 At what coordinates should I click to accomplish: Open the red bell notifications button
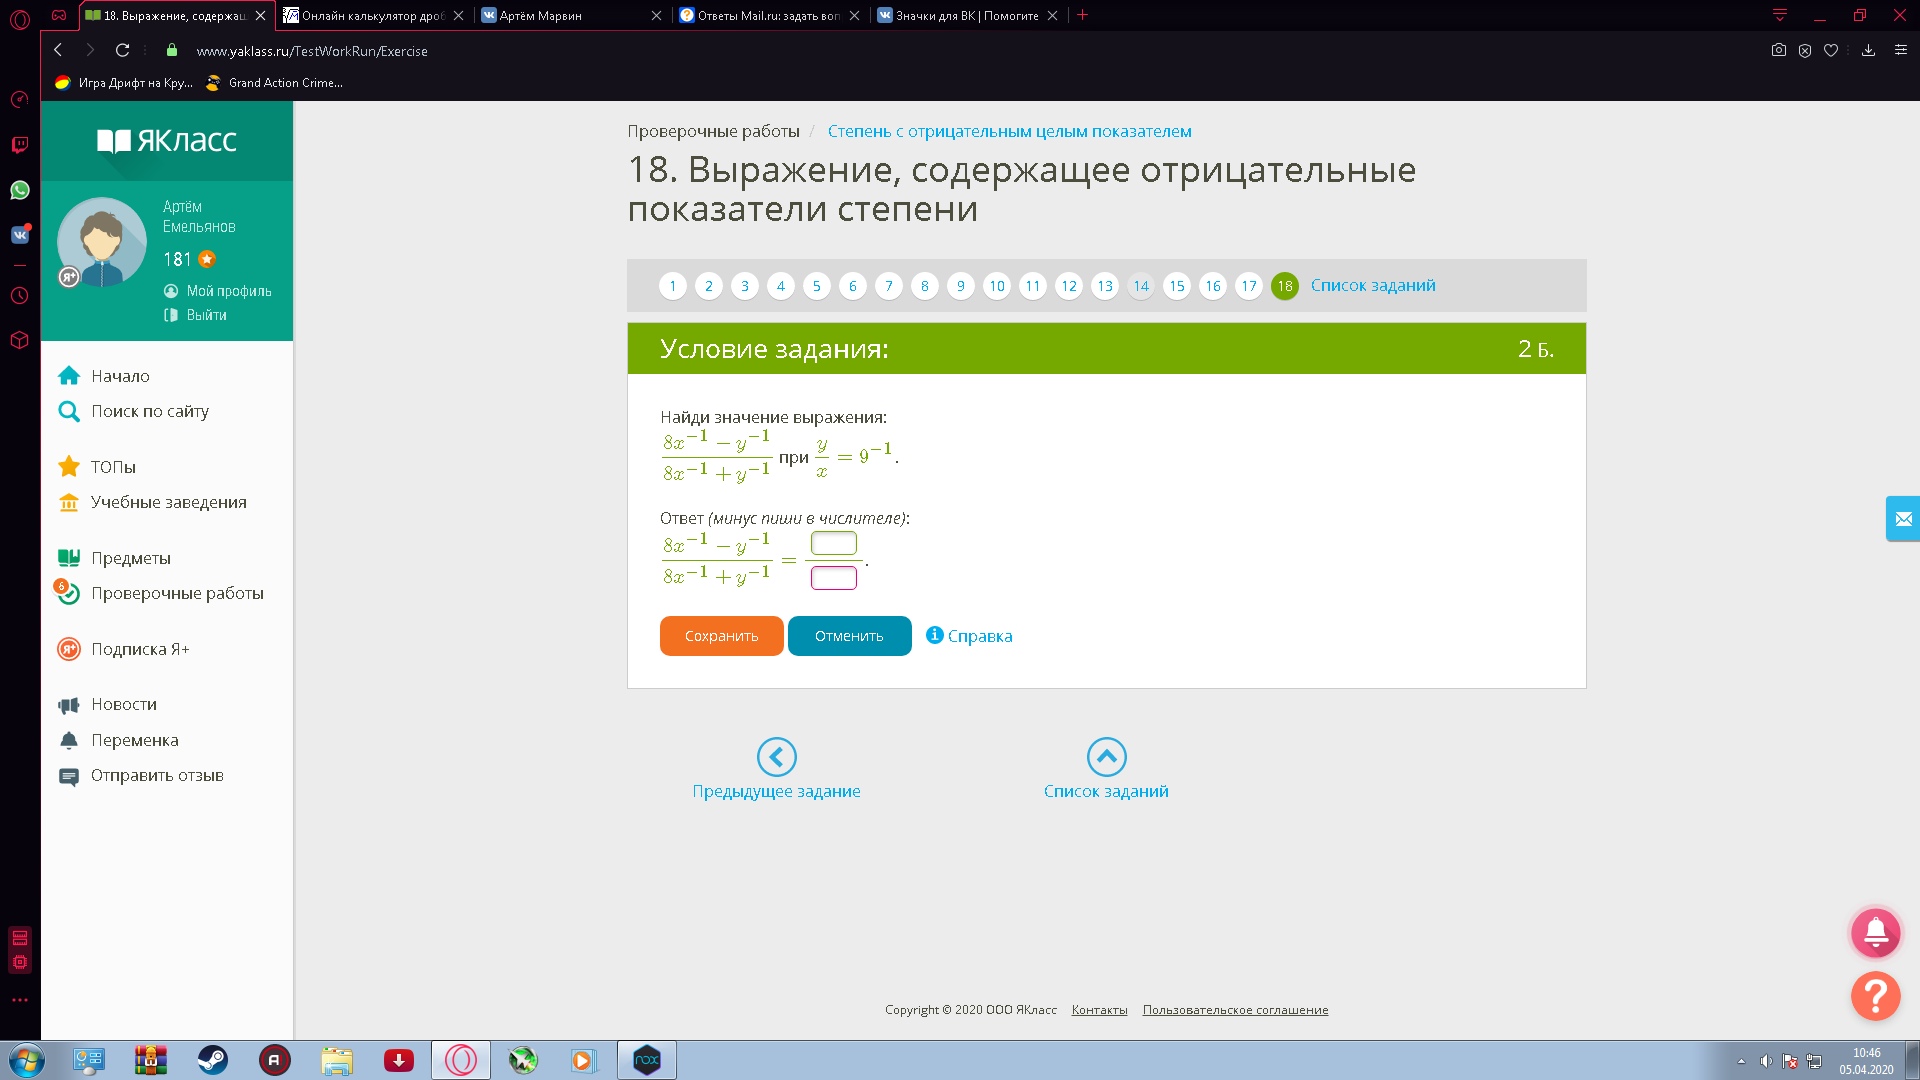point(1875,933)
